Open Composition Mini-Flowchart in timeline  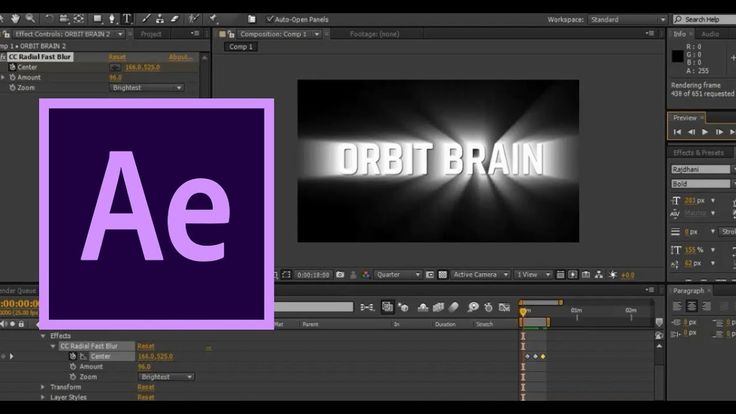pyautogui.click(x=367, y=307)
